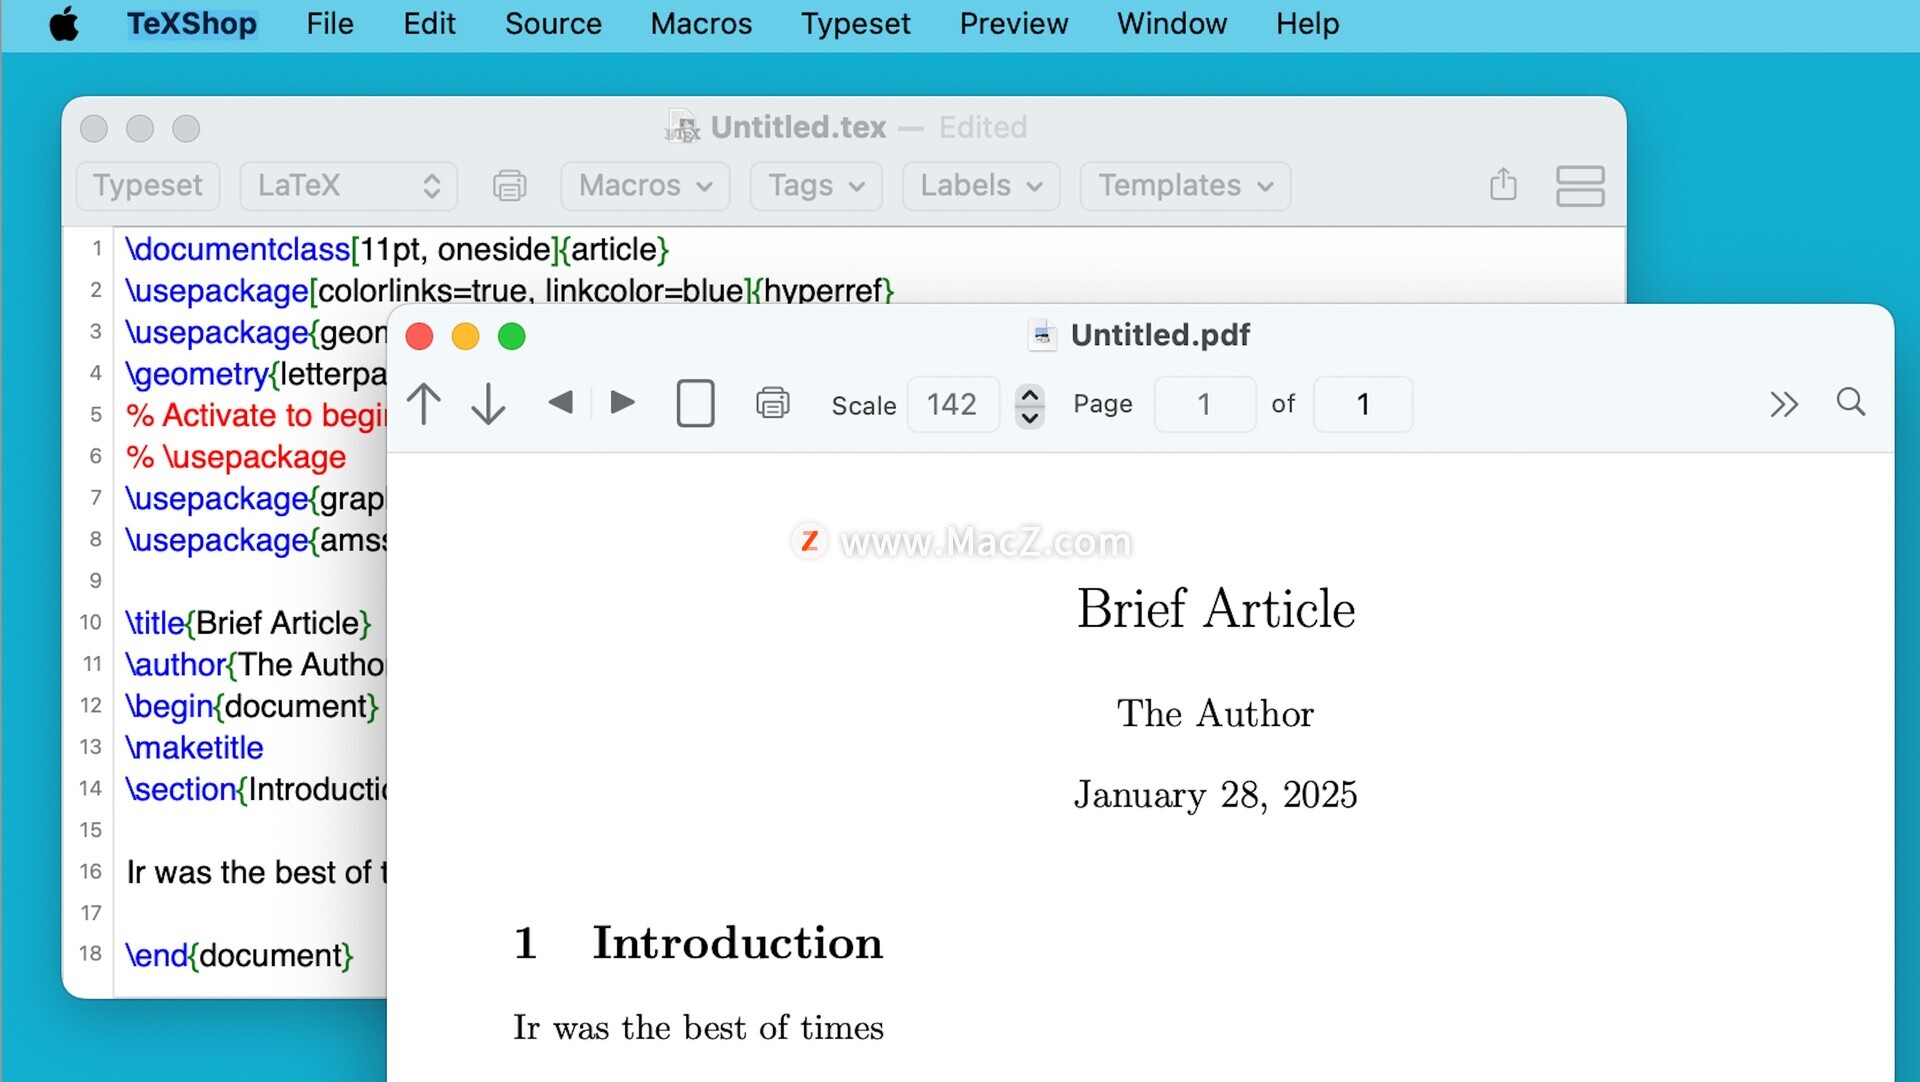Open the LaTeX engine selector dropdown
The image size is (1920, 1082).
click(348, 186)
